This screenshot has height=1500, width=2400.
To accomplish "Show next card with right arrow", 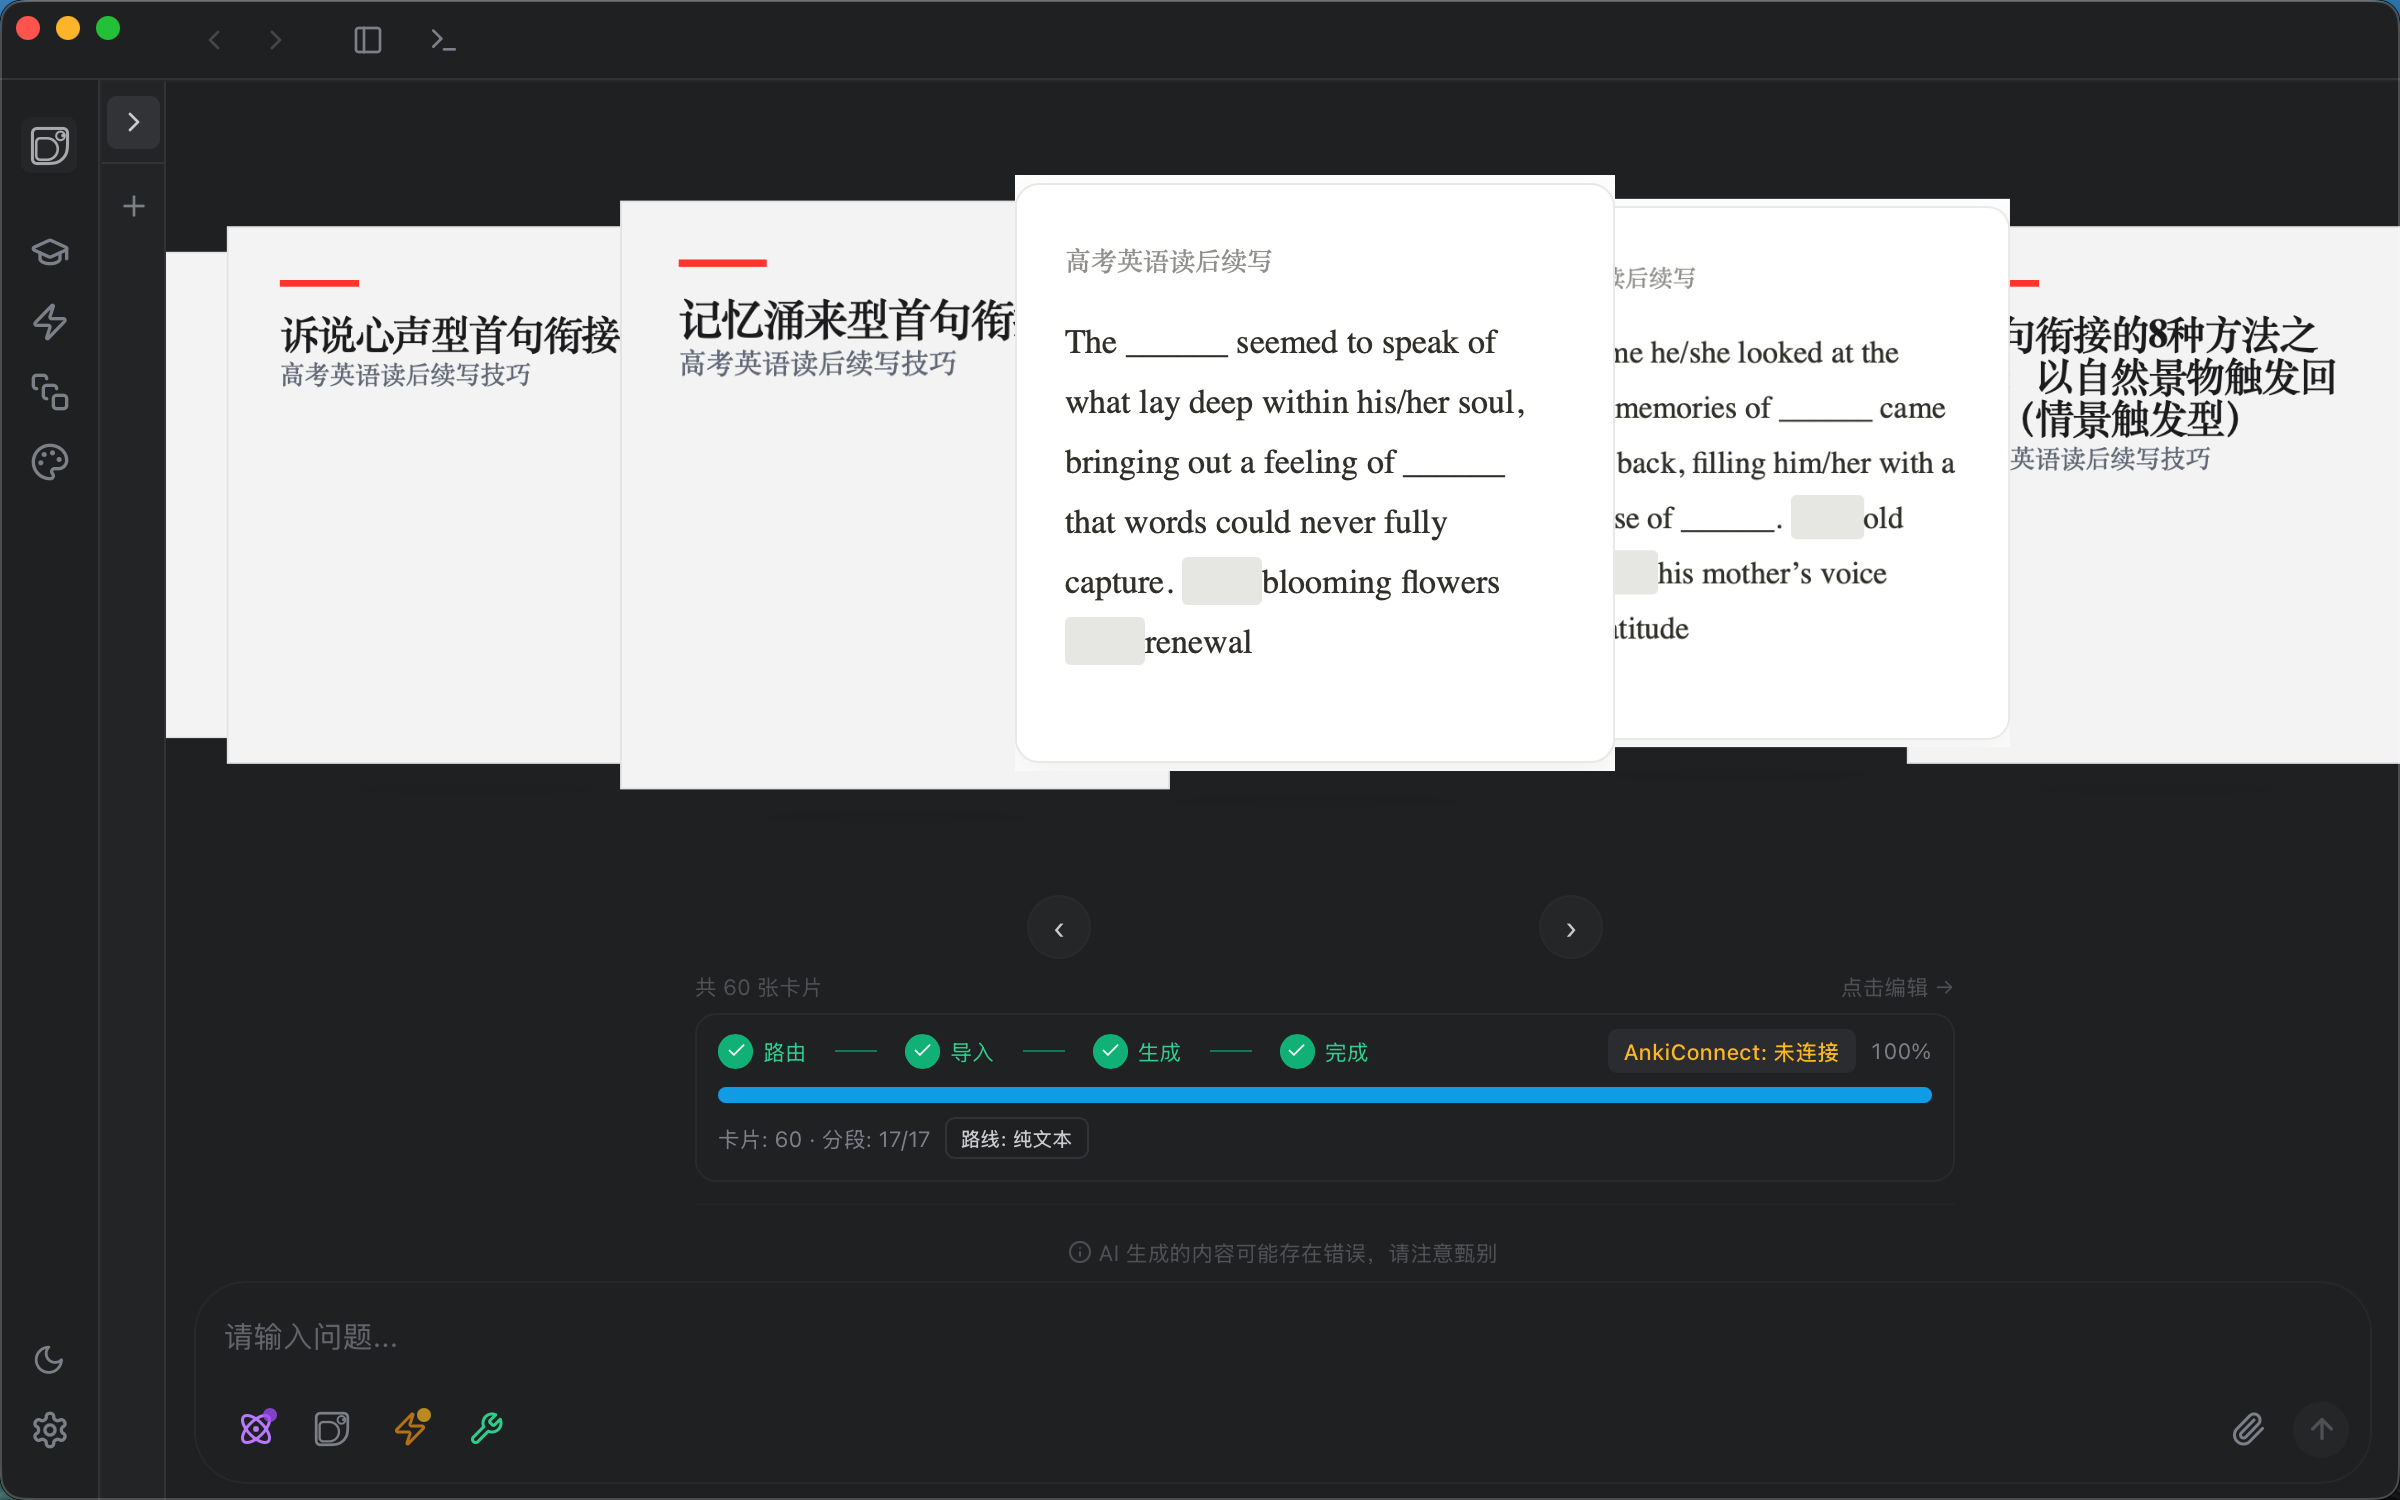I will [x=1570, y=929].
